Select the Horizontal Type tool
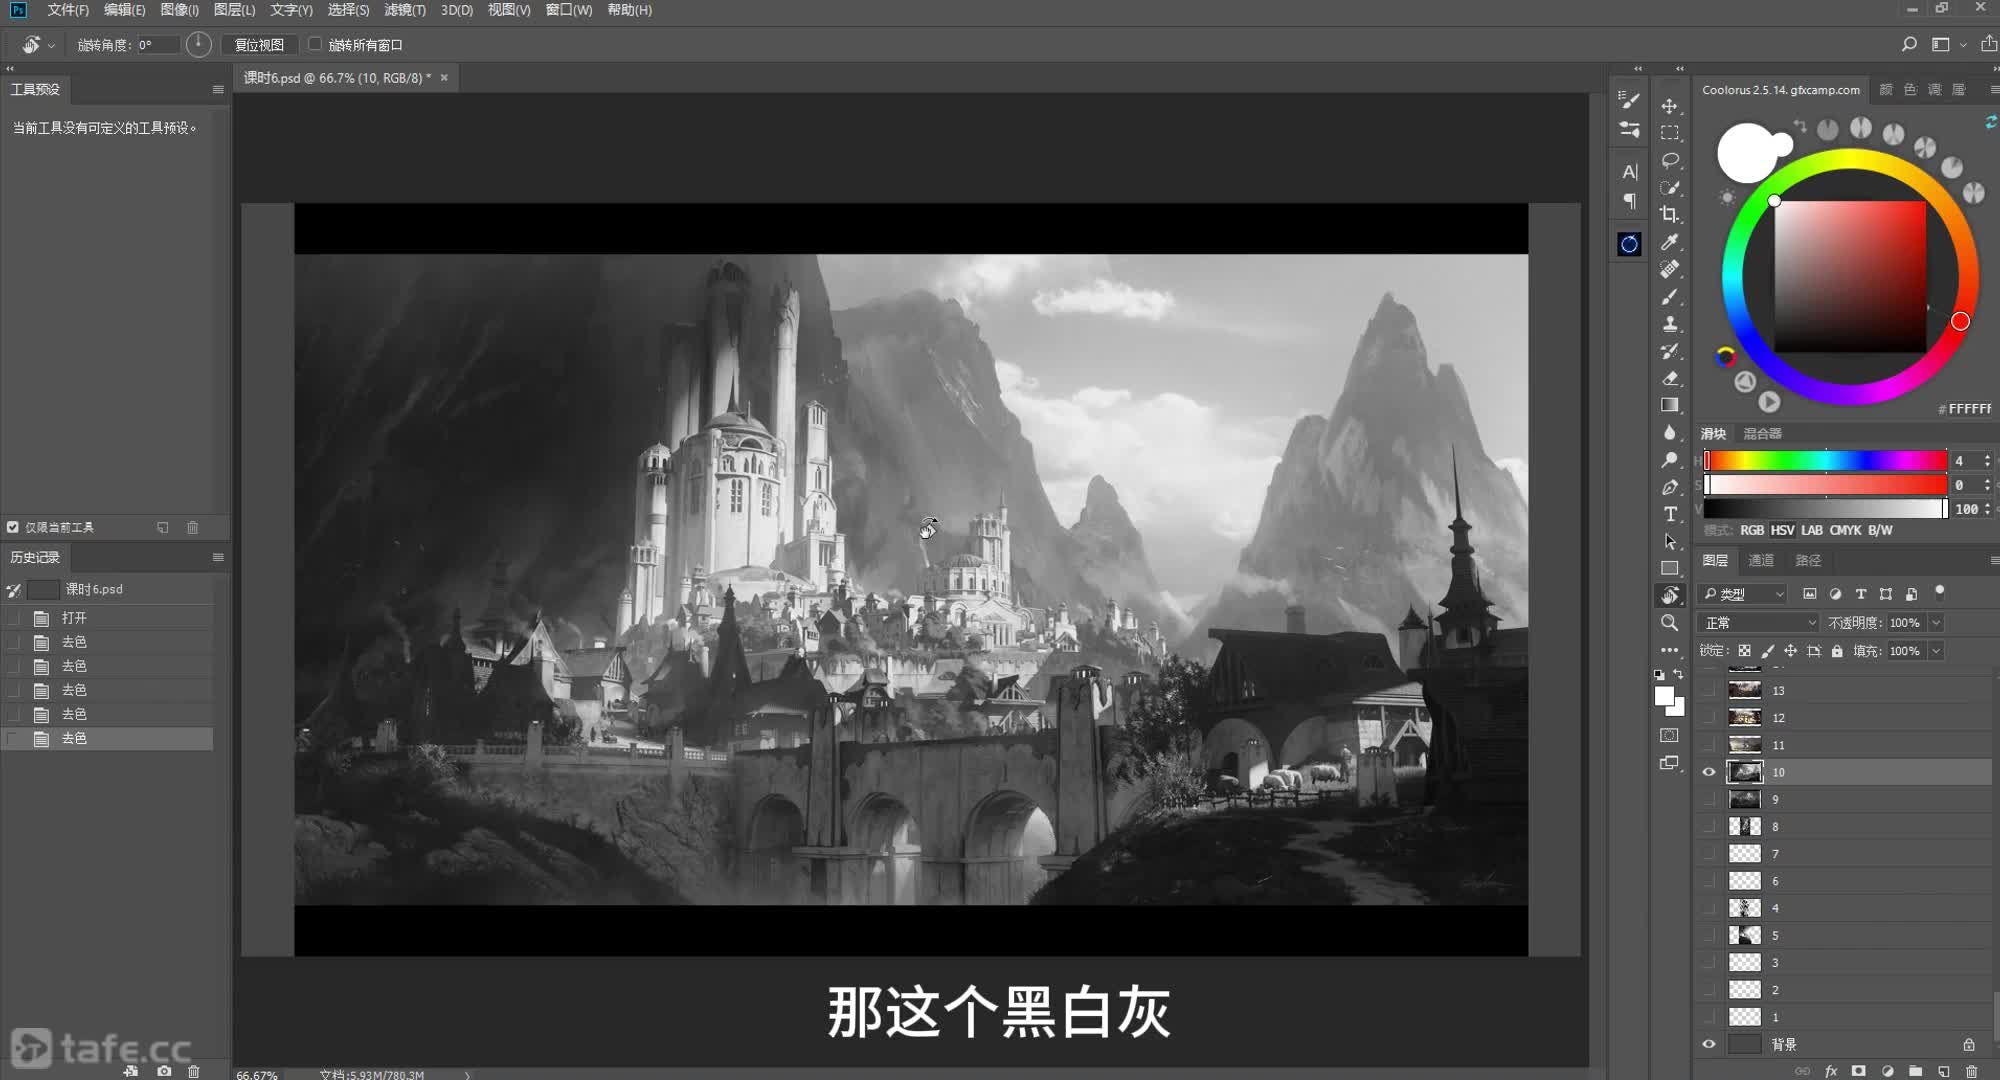 pyautogui.click(x=1669, y=514)
